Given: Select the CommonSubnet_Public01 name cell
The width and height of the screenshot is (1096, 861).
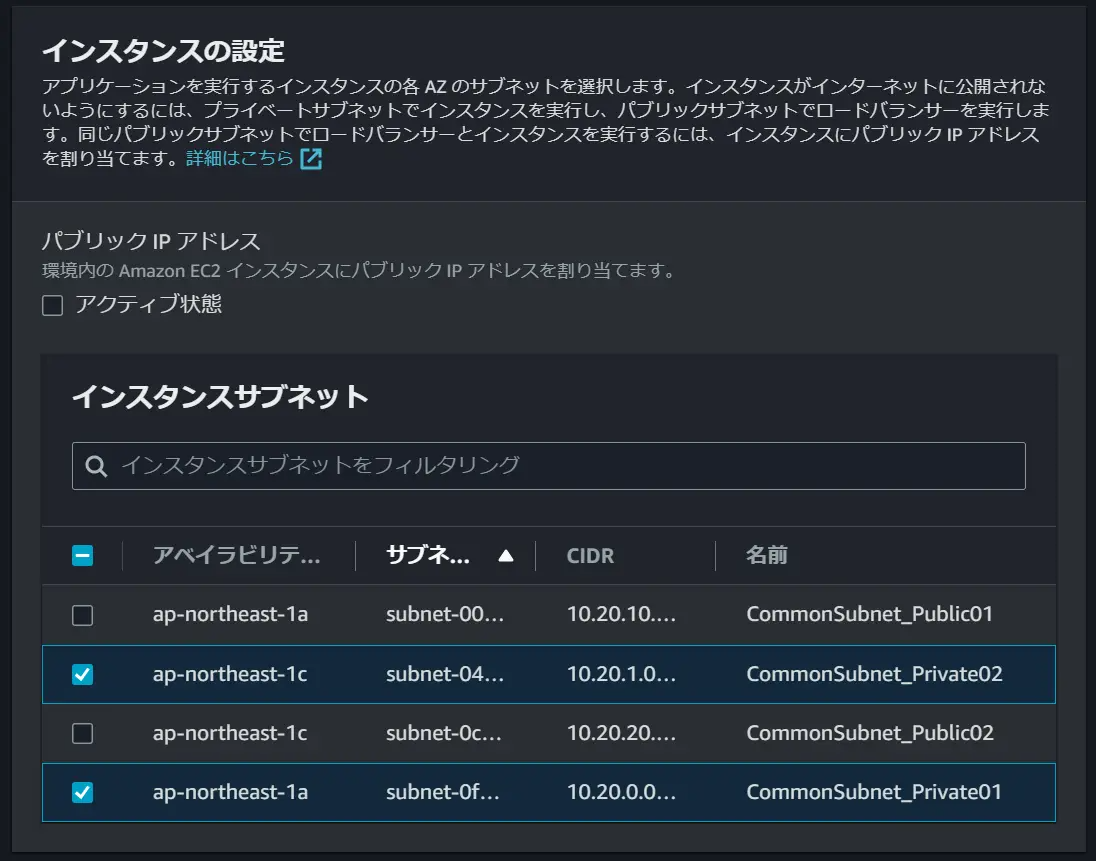Looking at the screenshot, I should [x=870, y=614].
